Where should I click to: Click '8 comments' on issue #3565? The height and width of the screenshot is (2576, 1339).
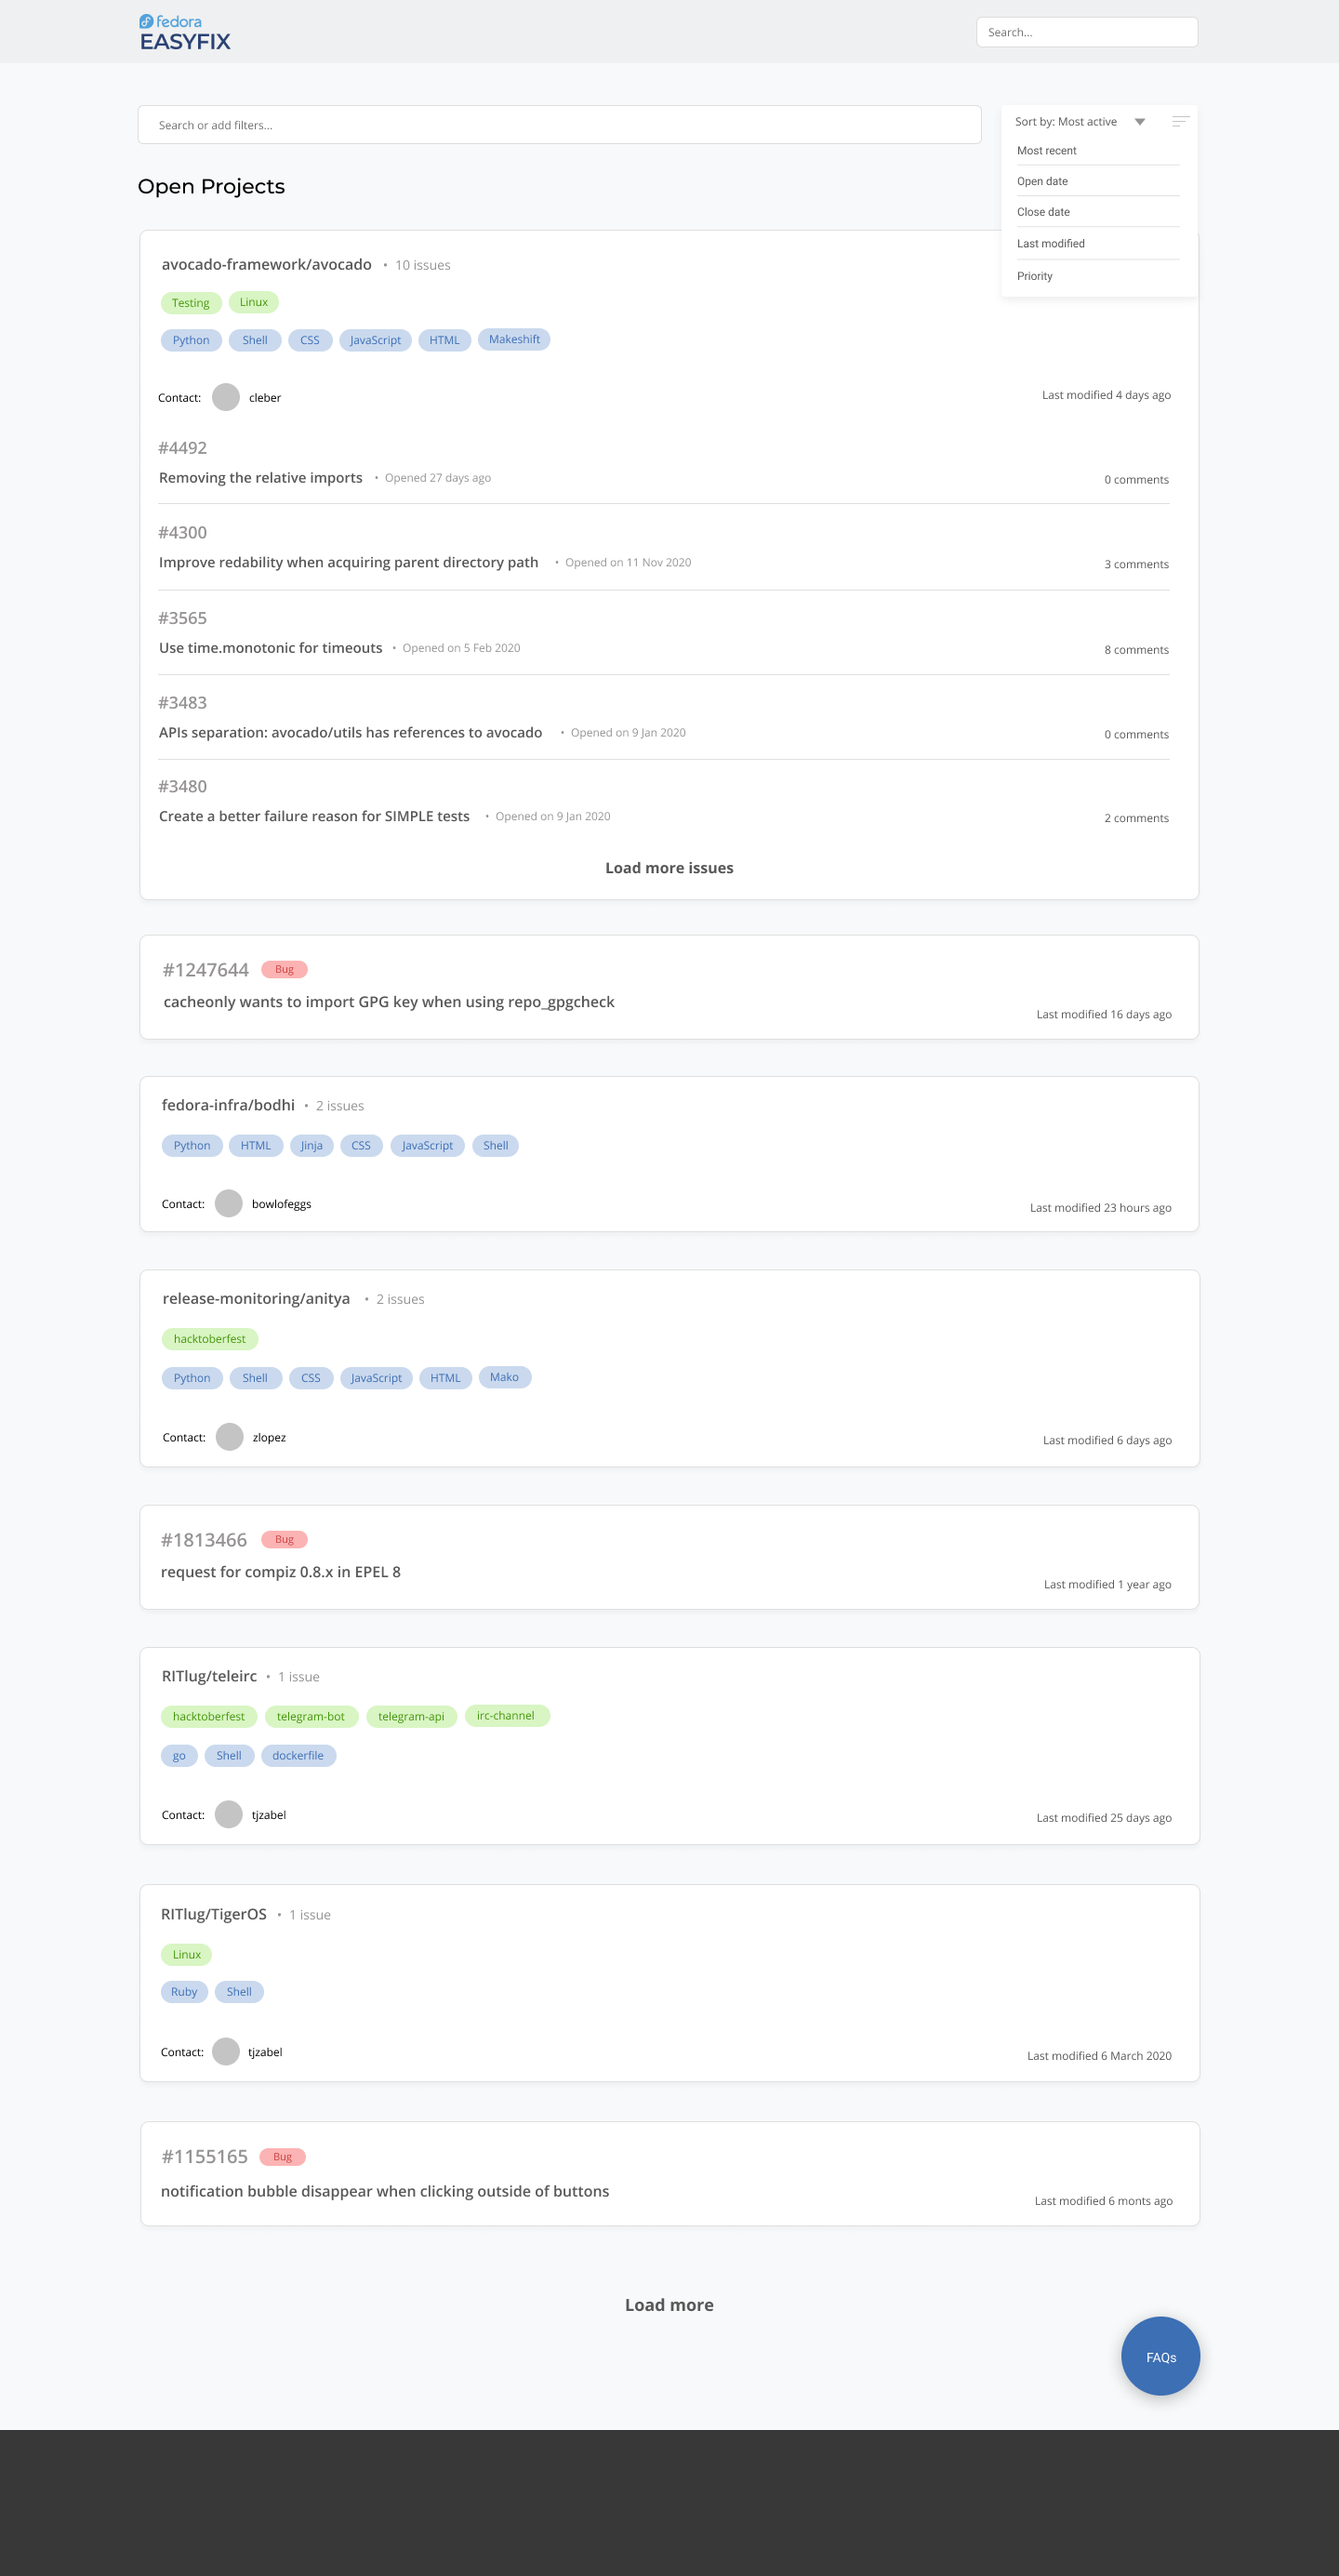point(1136,650)
